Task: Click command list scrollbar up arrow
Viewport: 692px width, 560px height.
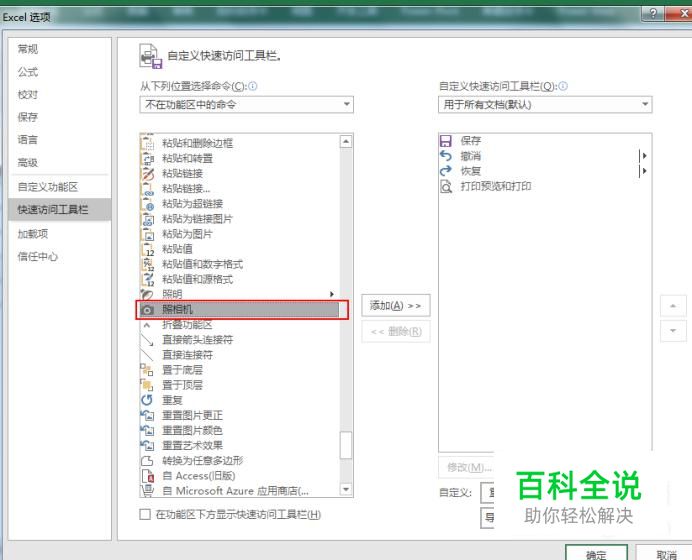Action: [346, 142]
